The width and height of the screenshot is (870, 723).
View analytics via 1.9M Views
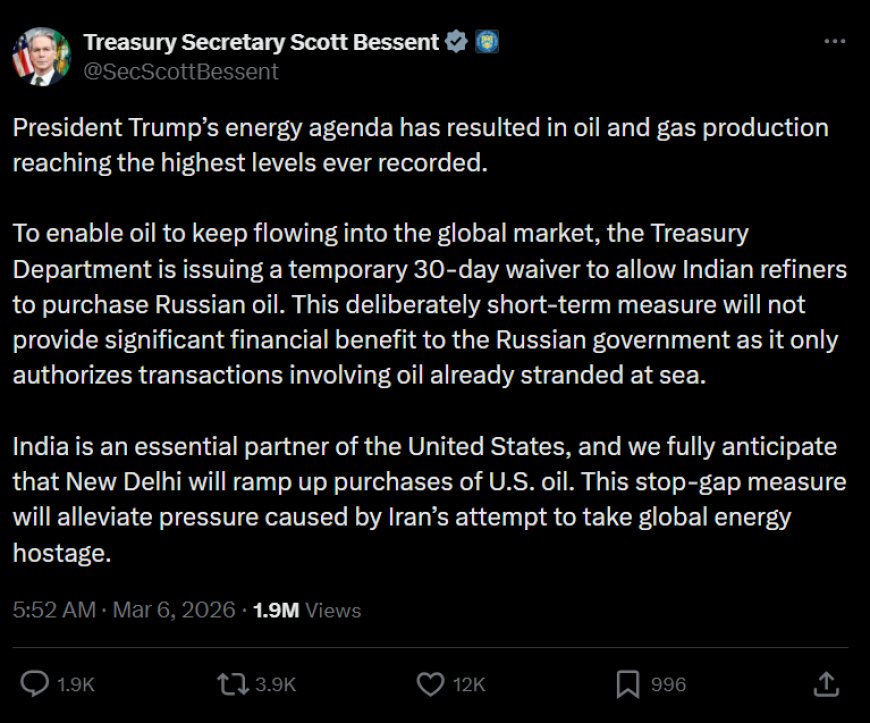308,610
